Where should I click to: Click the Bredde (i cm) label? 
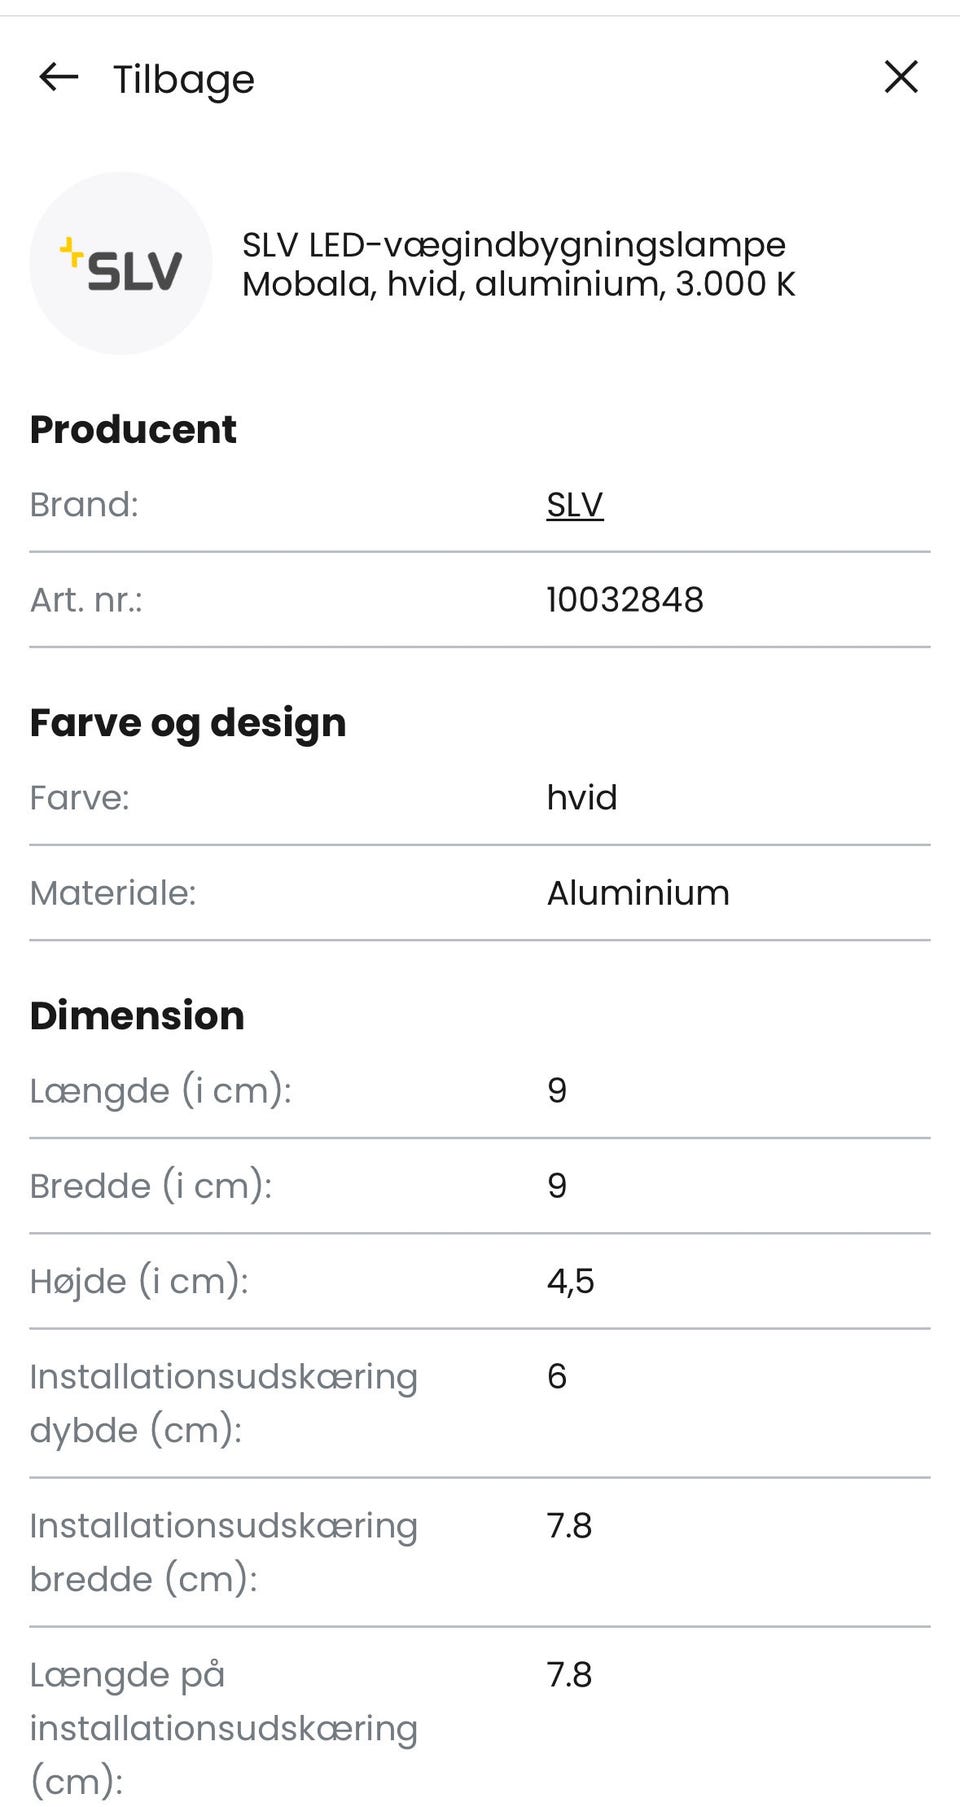point(150,1186)
